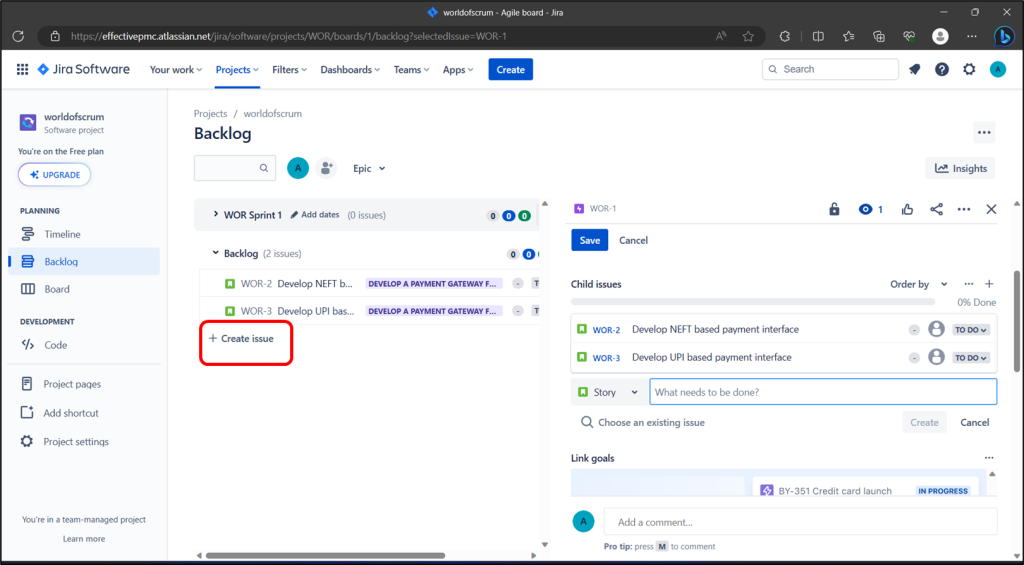Image resolution: width=1024 pixels, height=565 pixels.
Task: Close the WOR-1 issue panel
Action: (x=991, y=209)
